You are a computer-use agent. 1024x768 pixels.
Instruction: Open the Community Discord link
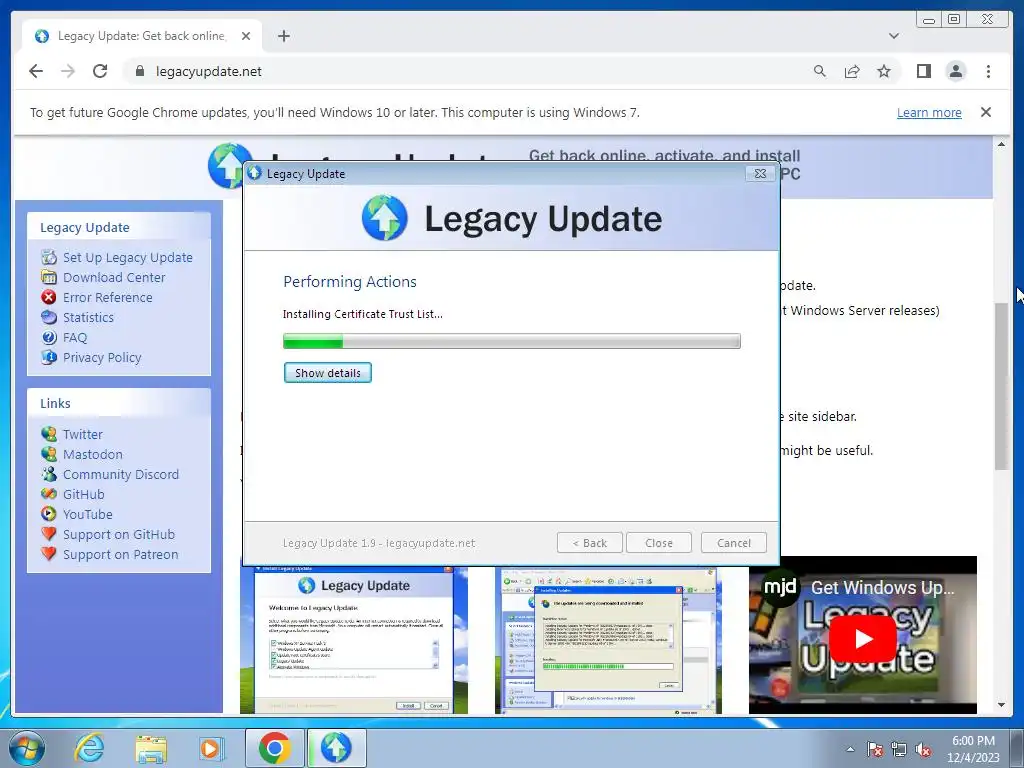121,474
